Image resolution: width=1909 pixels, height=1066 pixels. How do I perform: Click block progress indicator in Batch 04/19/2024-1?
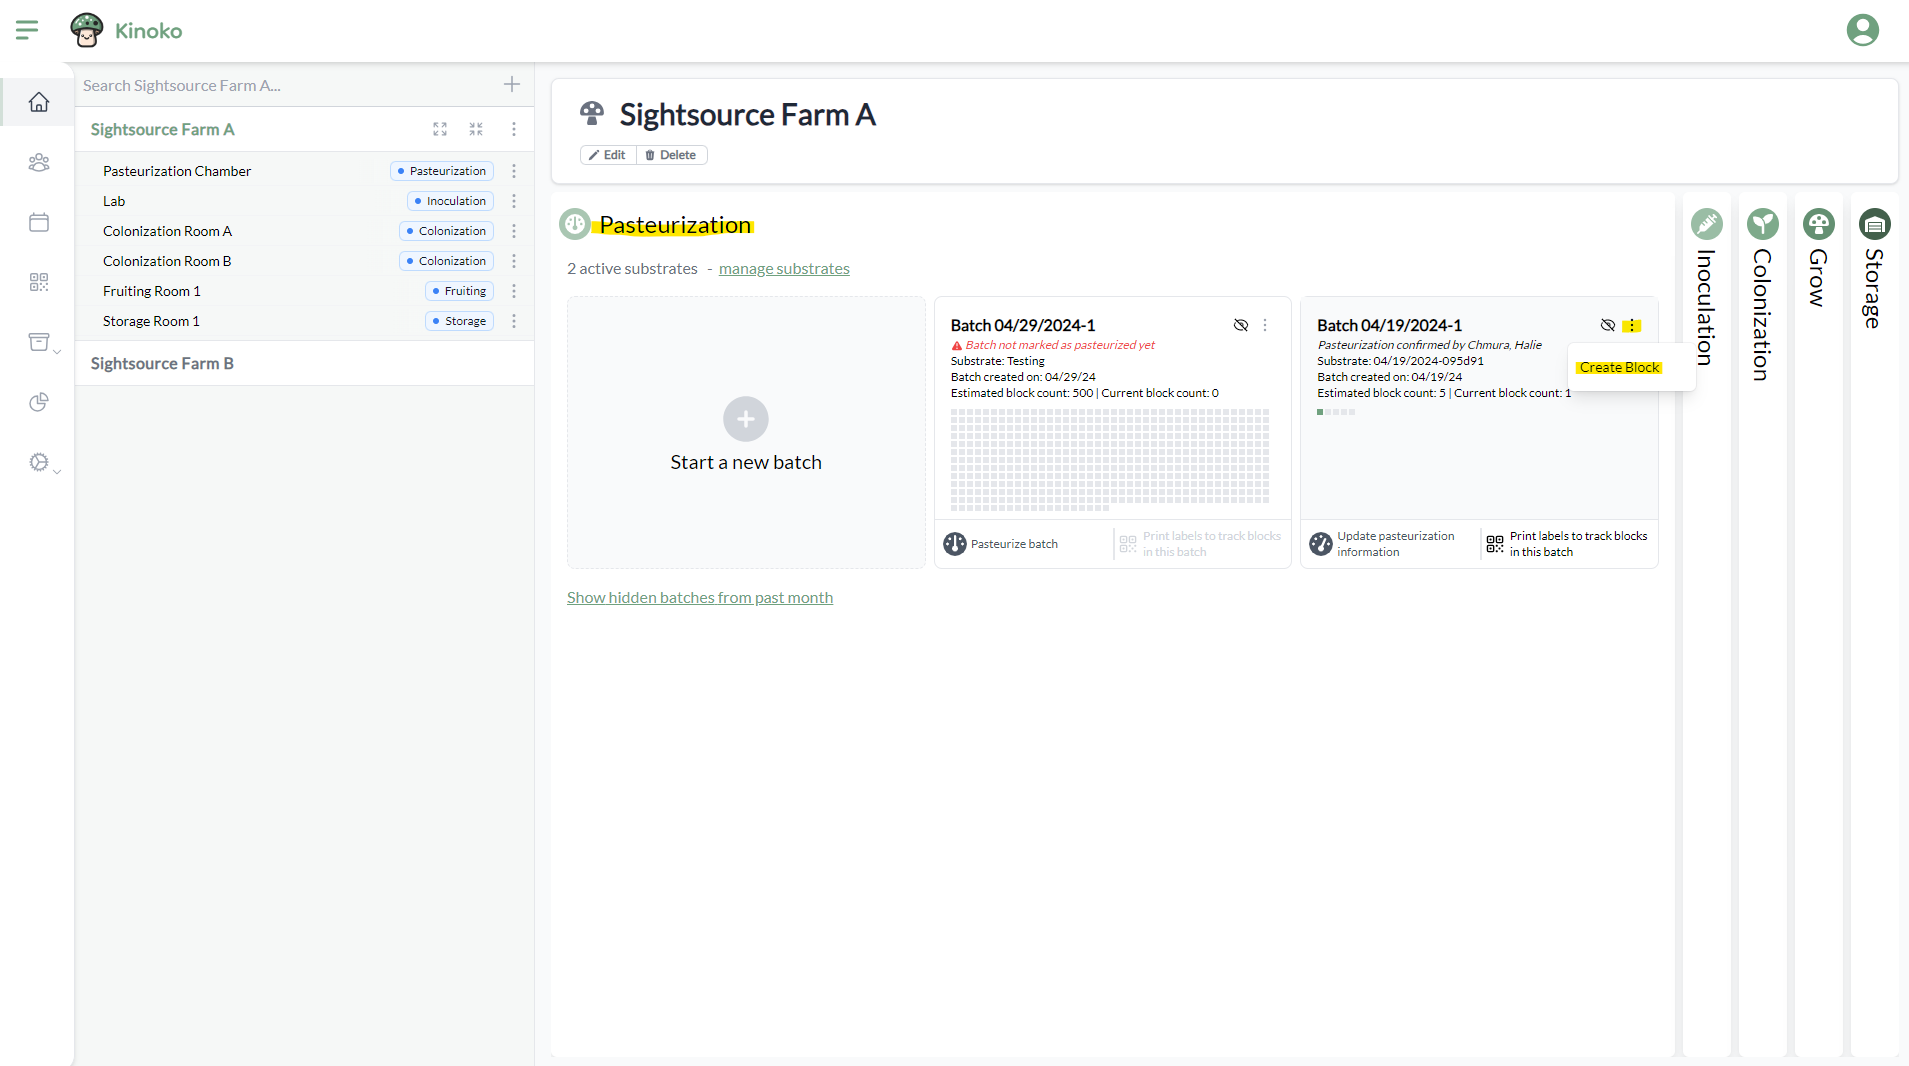pos(1336,412)
